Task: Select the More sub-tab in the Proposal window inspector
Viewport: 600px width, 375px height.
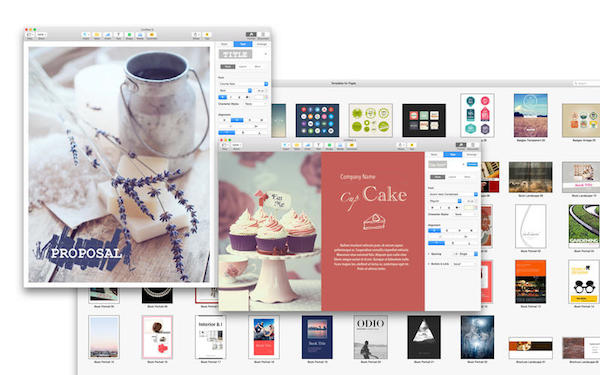Action: (258, 67)
